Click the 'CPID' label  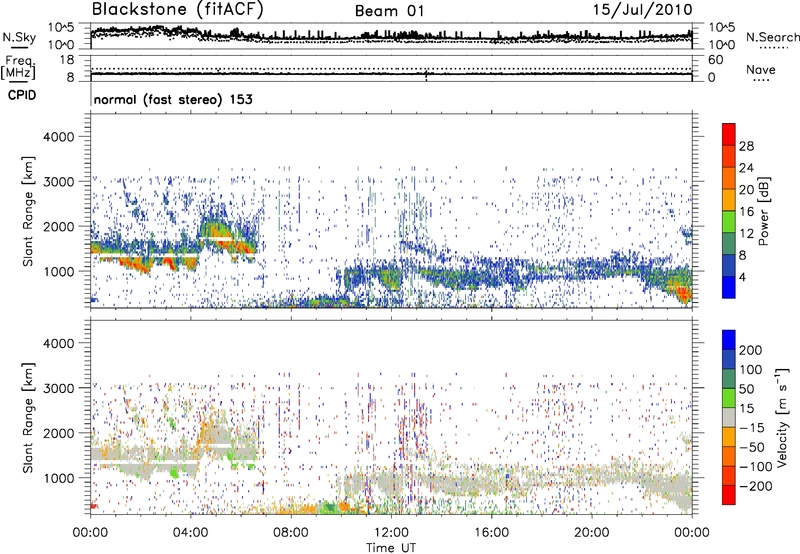(22, 95)
